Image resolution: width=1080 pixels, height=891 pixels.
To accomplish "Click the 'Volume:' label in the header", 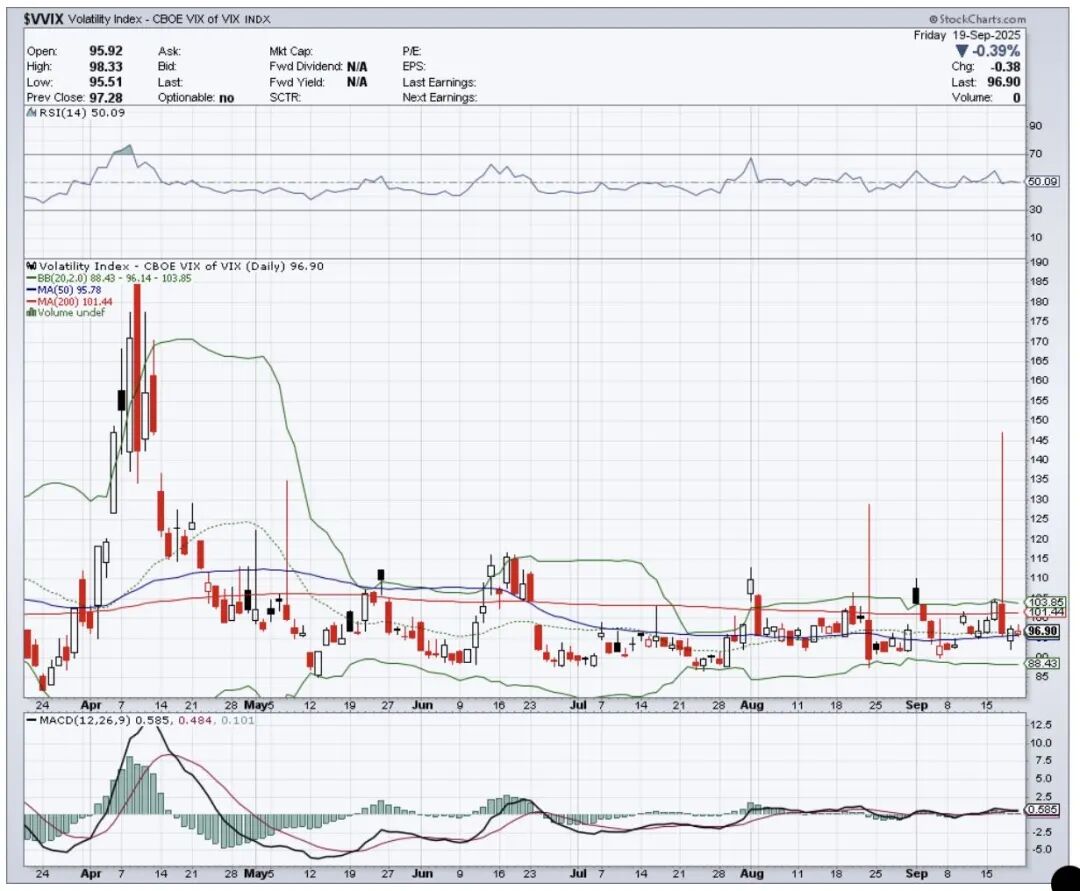I will 972,98.
